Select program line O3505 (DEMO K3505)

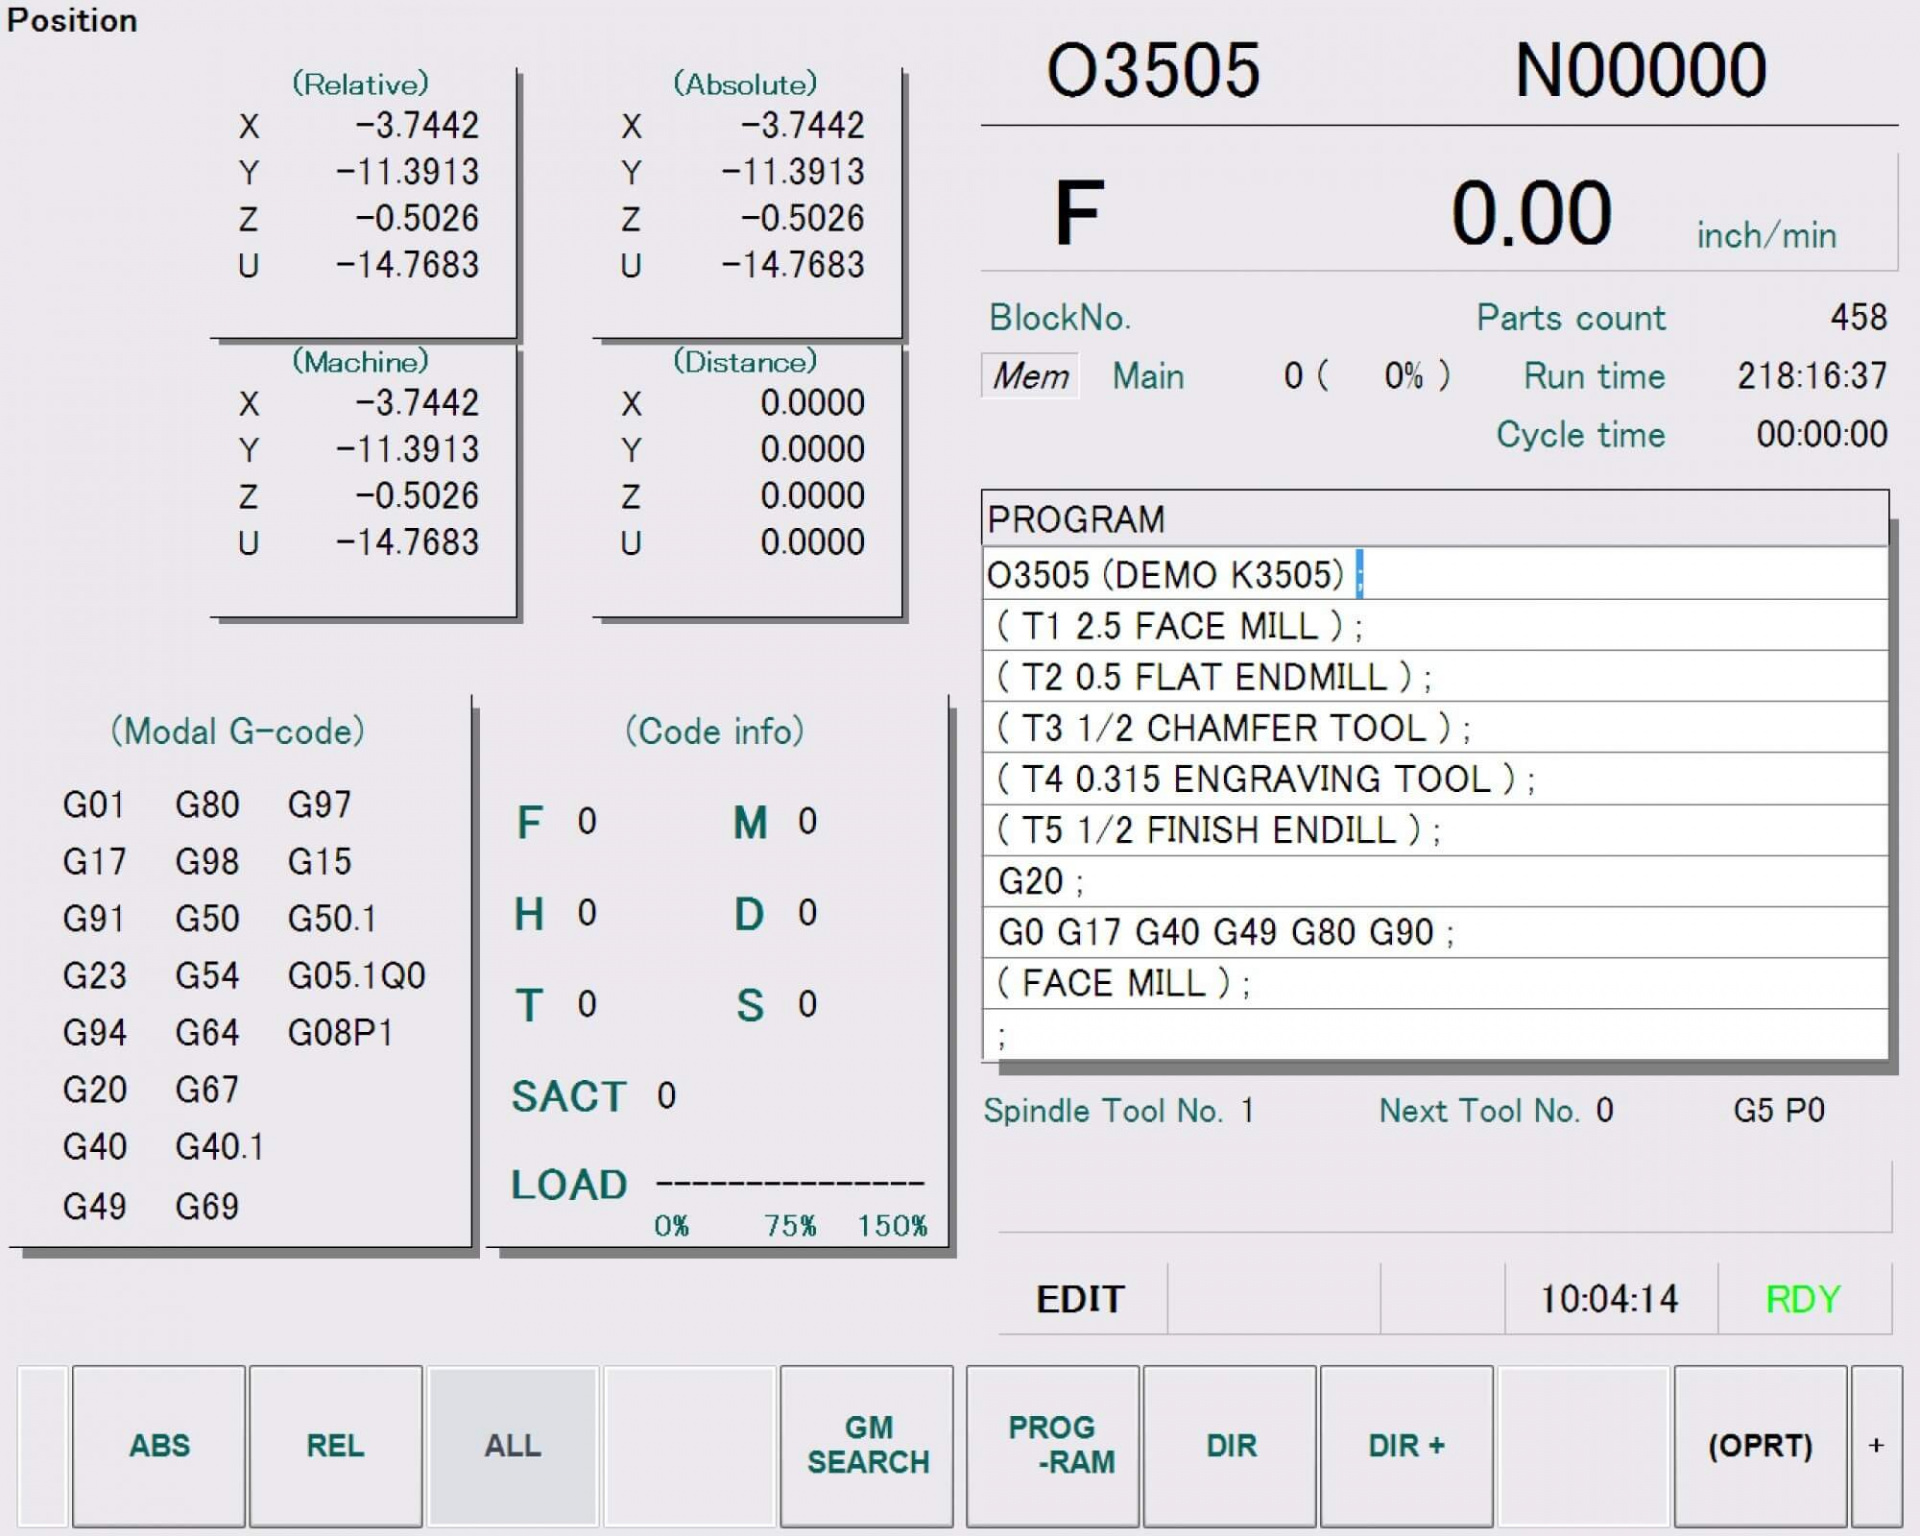(x=1165, y=575)
